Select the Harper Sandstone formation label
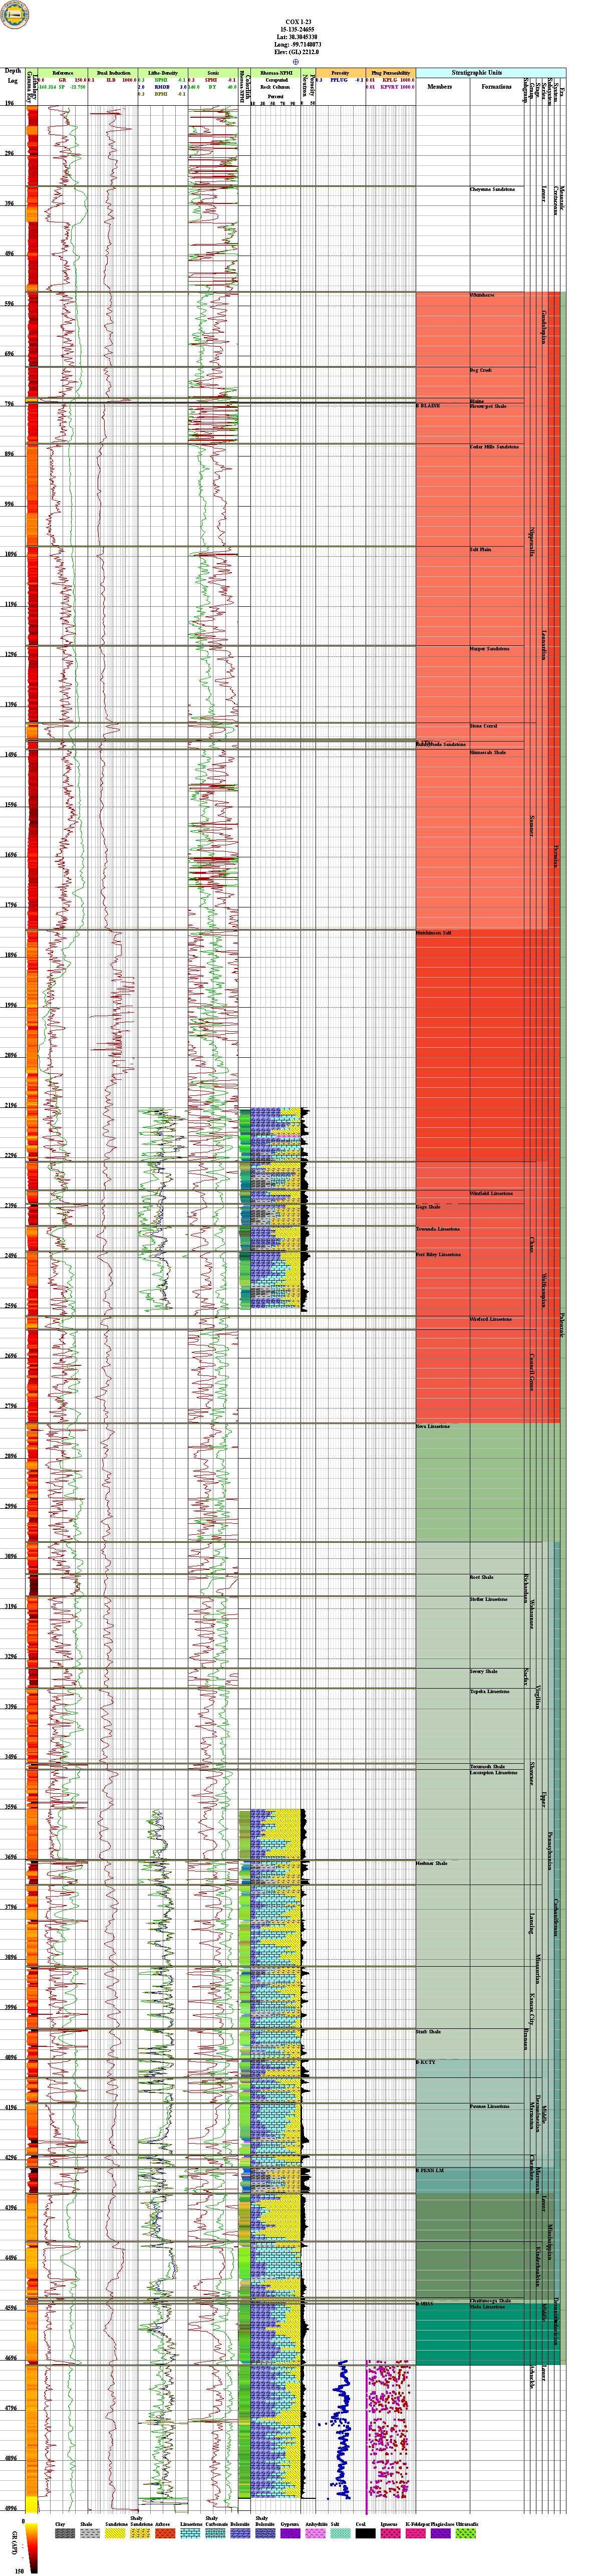Image resolution: width=591 pixels, height=2576 pixels. (490, 649)
